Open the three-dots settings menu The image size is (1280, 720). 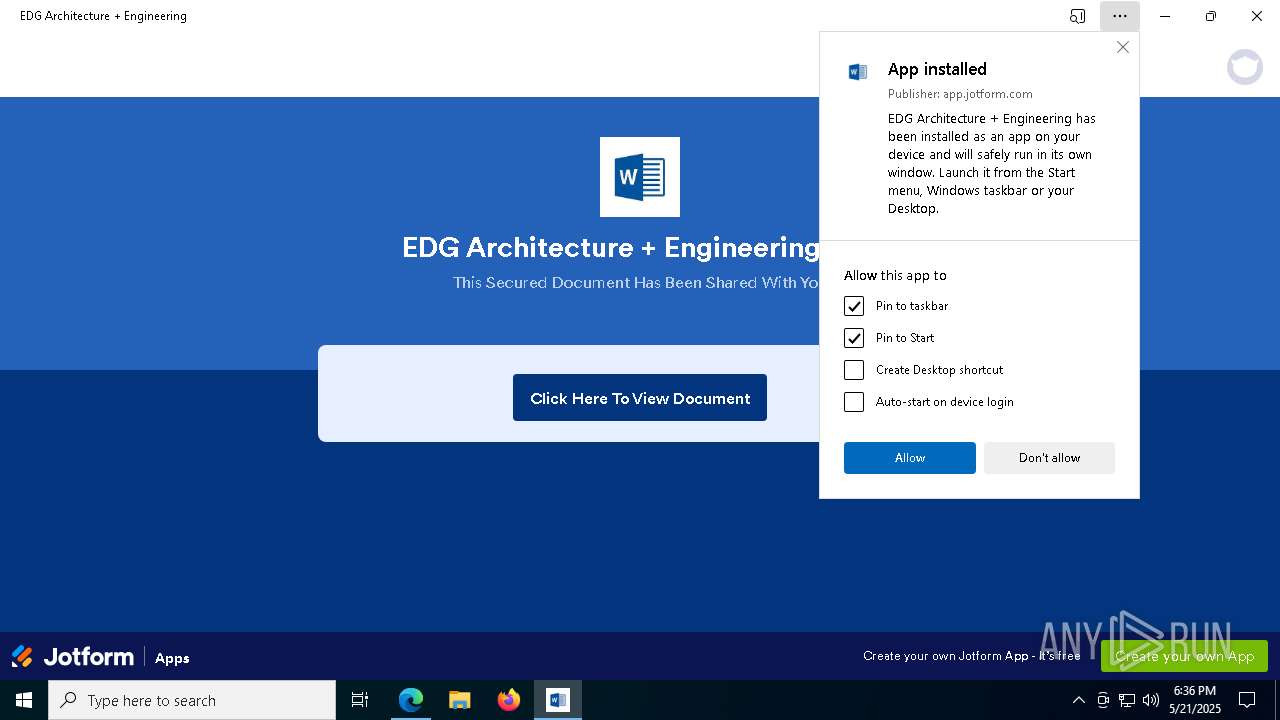coord(1119,16)
